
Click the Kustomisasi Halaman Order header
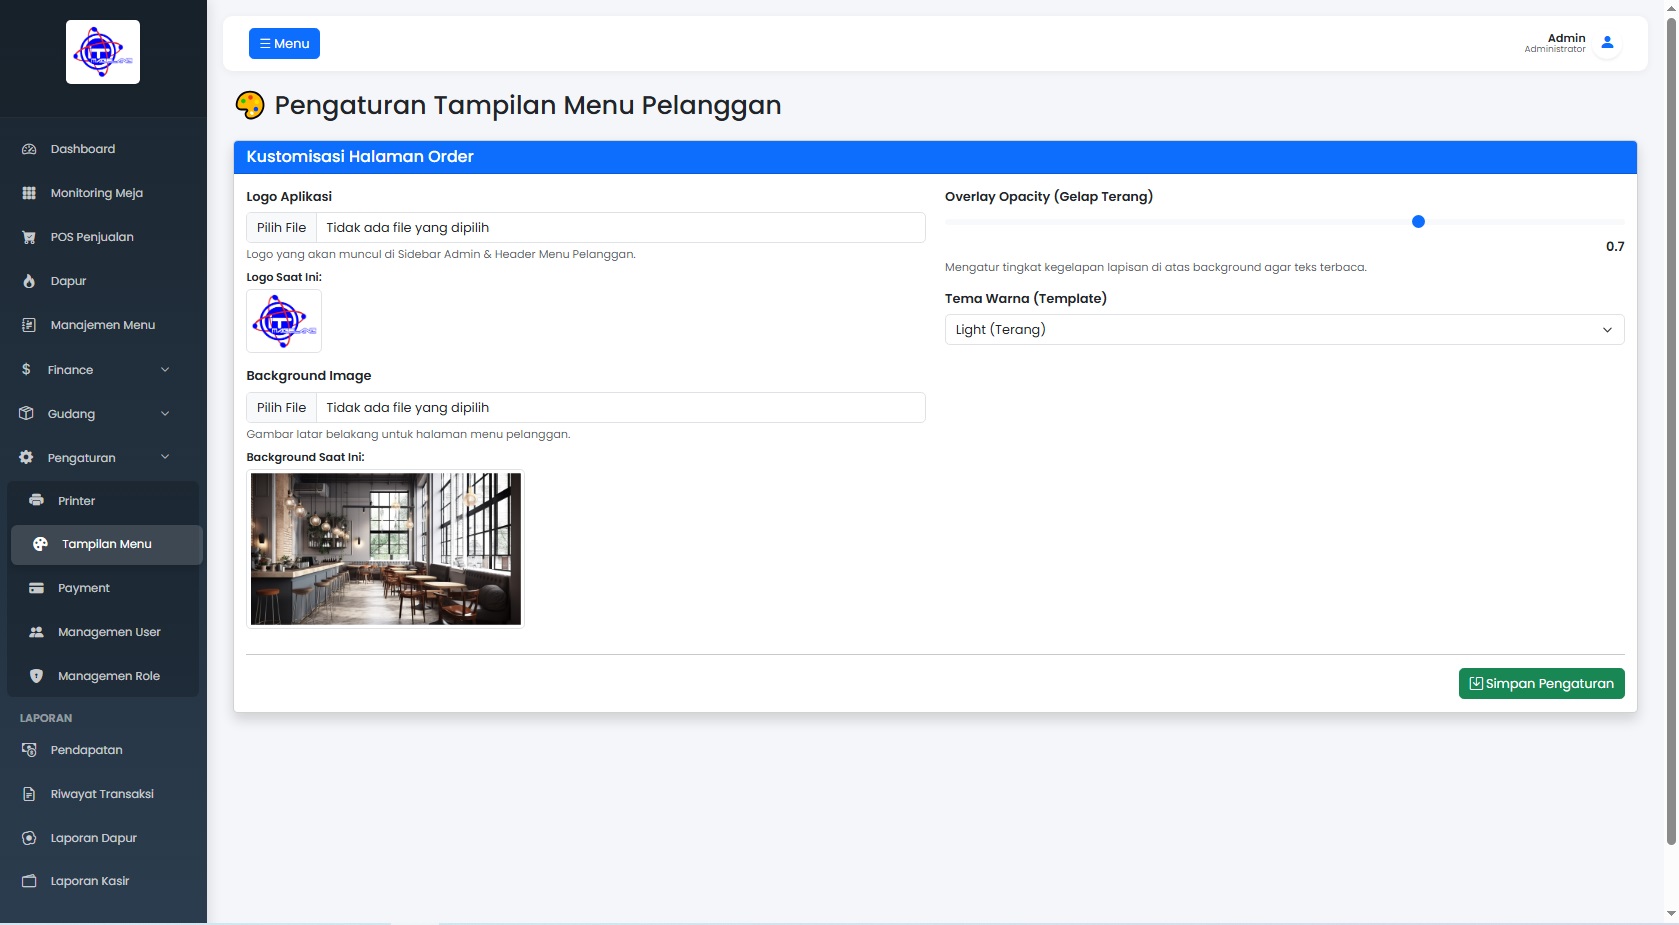935,157
